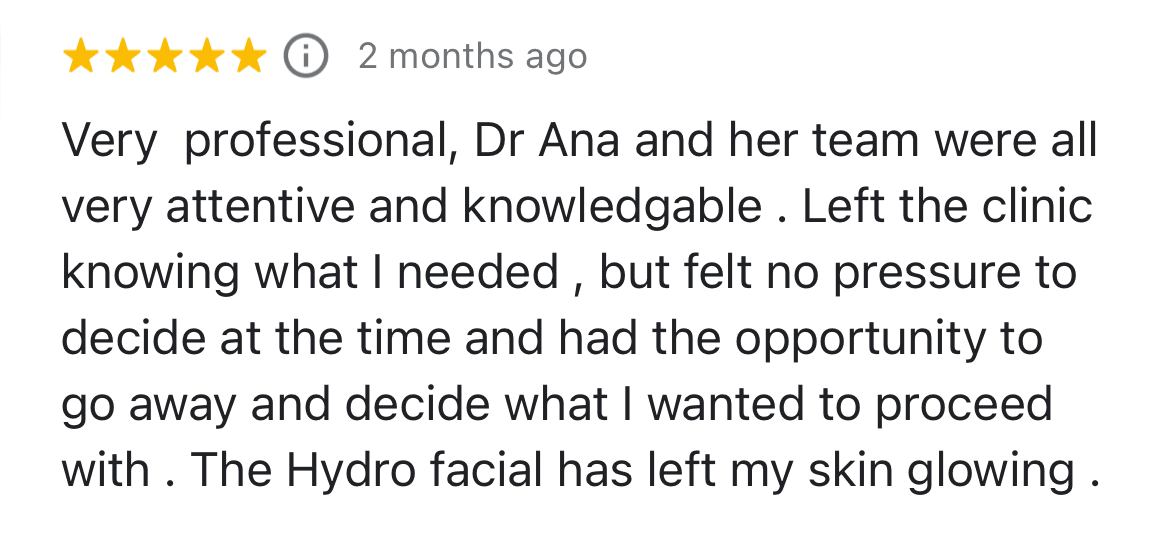This screenshot has width=1170, height=537.
Task: Click 'Left the clinic' phrase
Action: pyautogui.click(x=946, y=207)
